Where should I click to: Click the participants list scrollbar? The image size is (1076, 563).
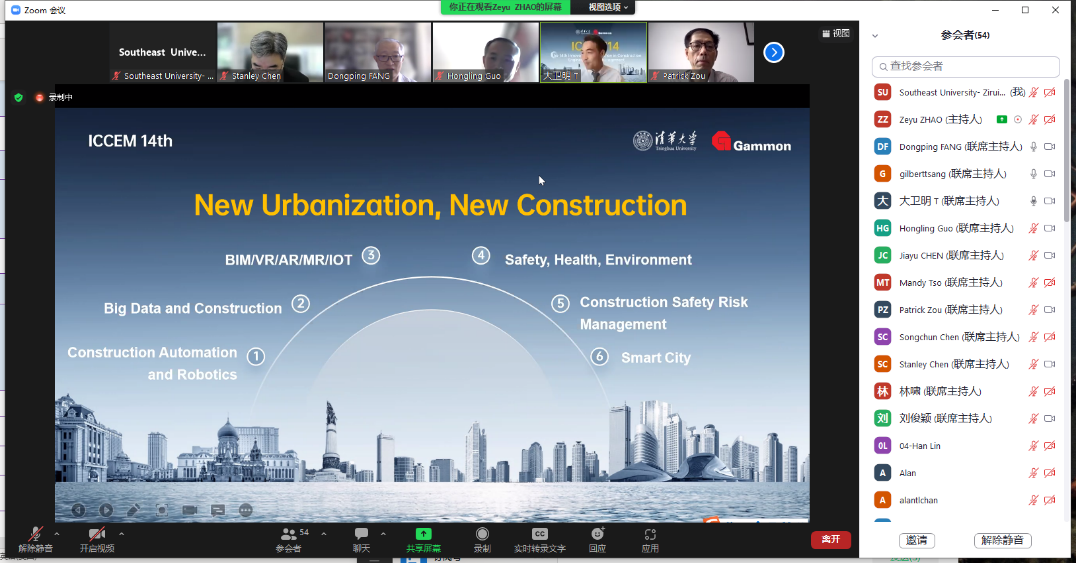click(1066, 151)
